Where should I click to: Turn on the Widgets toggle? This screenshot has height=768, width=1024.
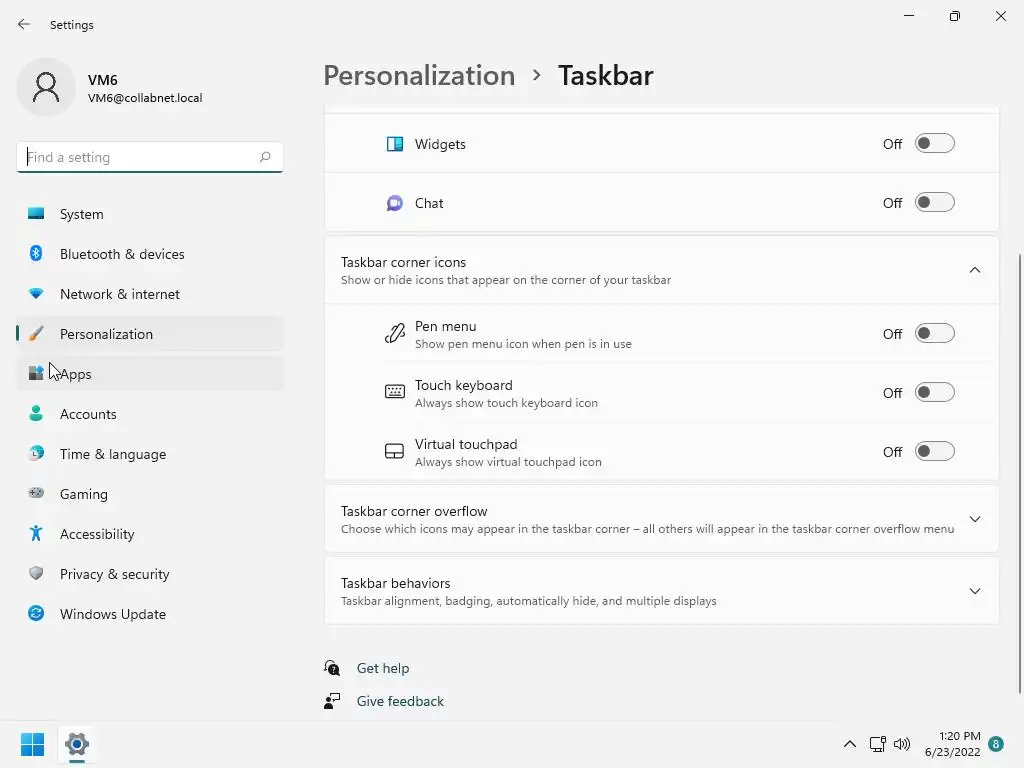tap(935, 144)
